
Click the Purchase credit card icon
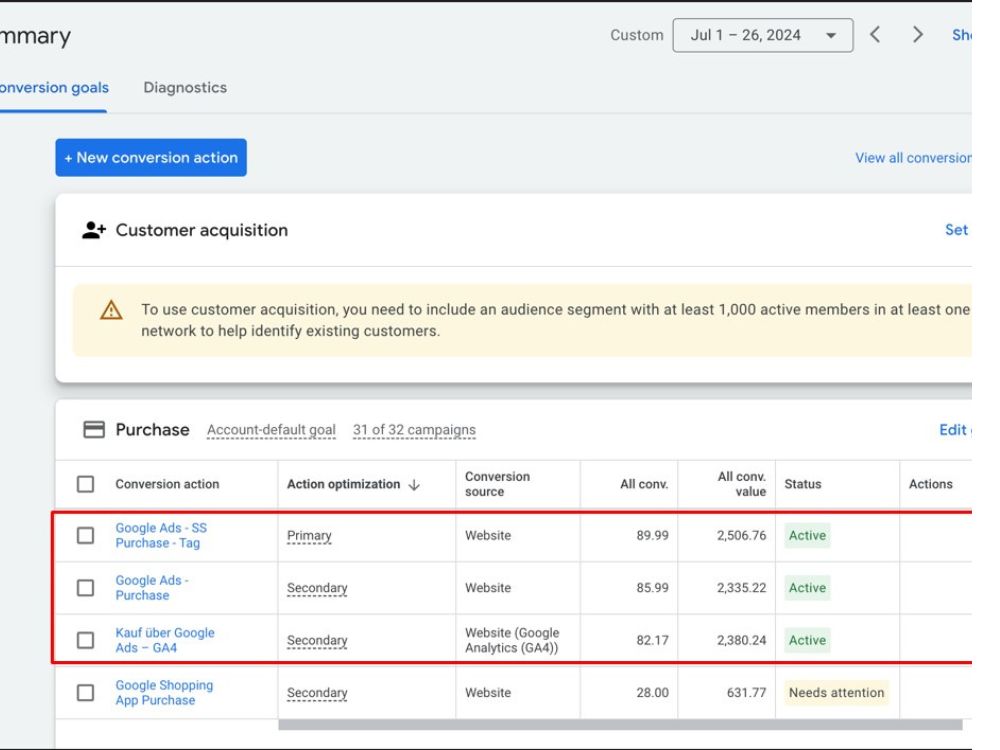(94, 430)
